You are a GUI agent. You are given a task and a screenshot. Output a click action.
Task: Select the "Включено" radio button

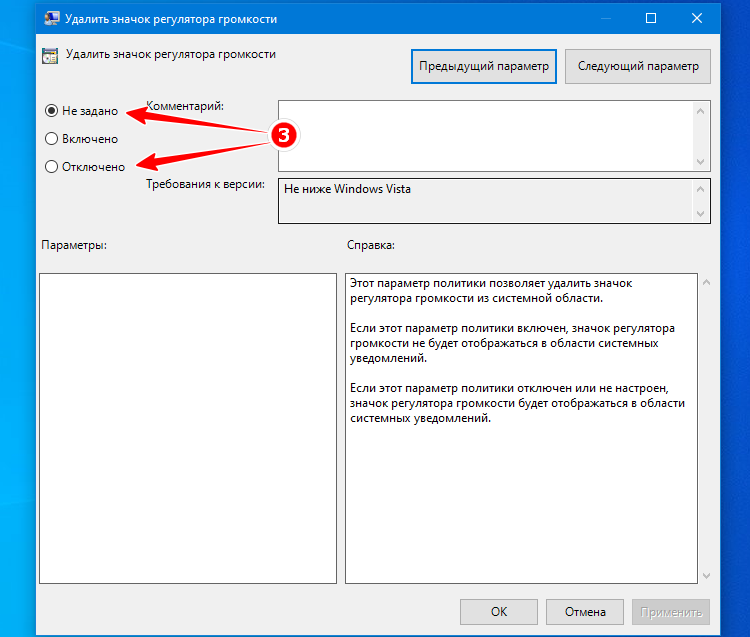[51, 139]
